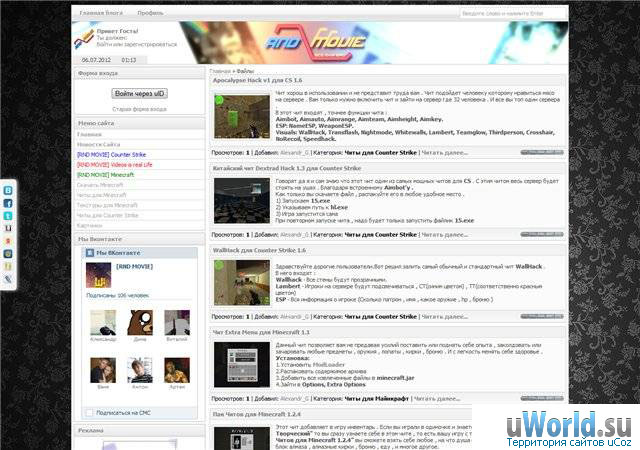
Task: Open Apocalypse Hack screenshot thumbnail
Action: (x=242, y=117)
